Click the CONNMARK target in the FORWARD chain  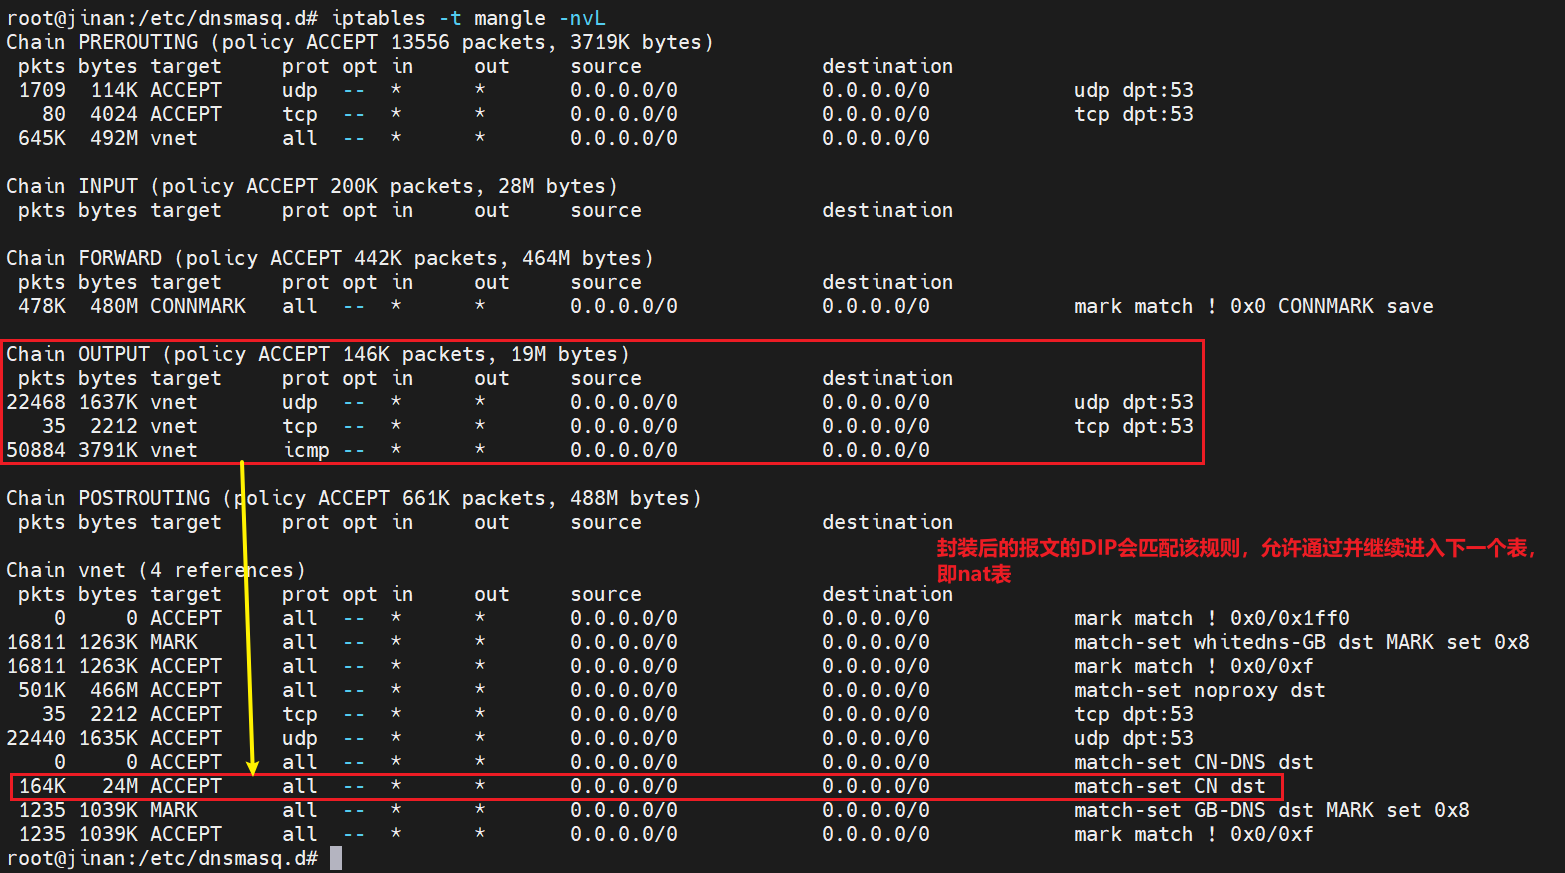point(198,306)
